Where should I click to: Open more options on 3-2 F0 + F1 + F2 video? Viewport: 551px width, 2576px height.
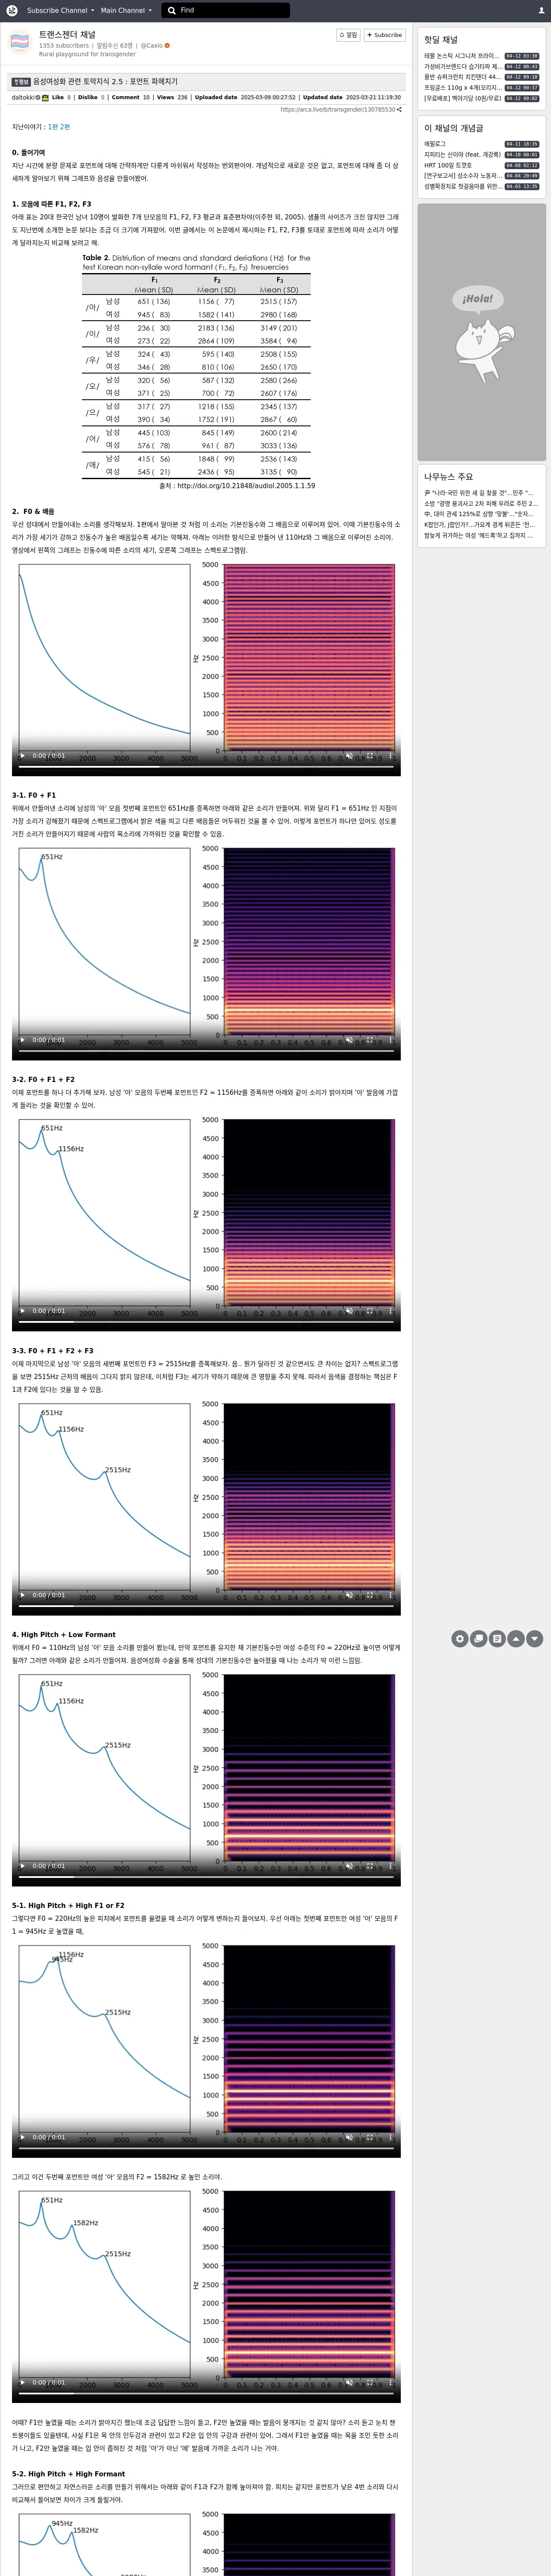(390, 1311)
